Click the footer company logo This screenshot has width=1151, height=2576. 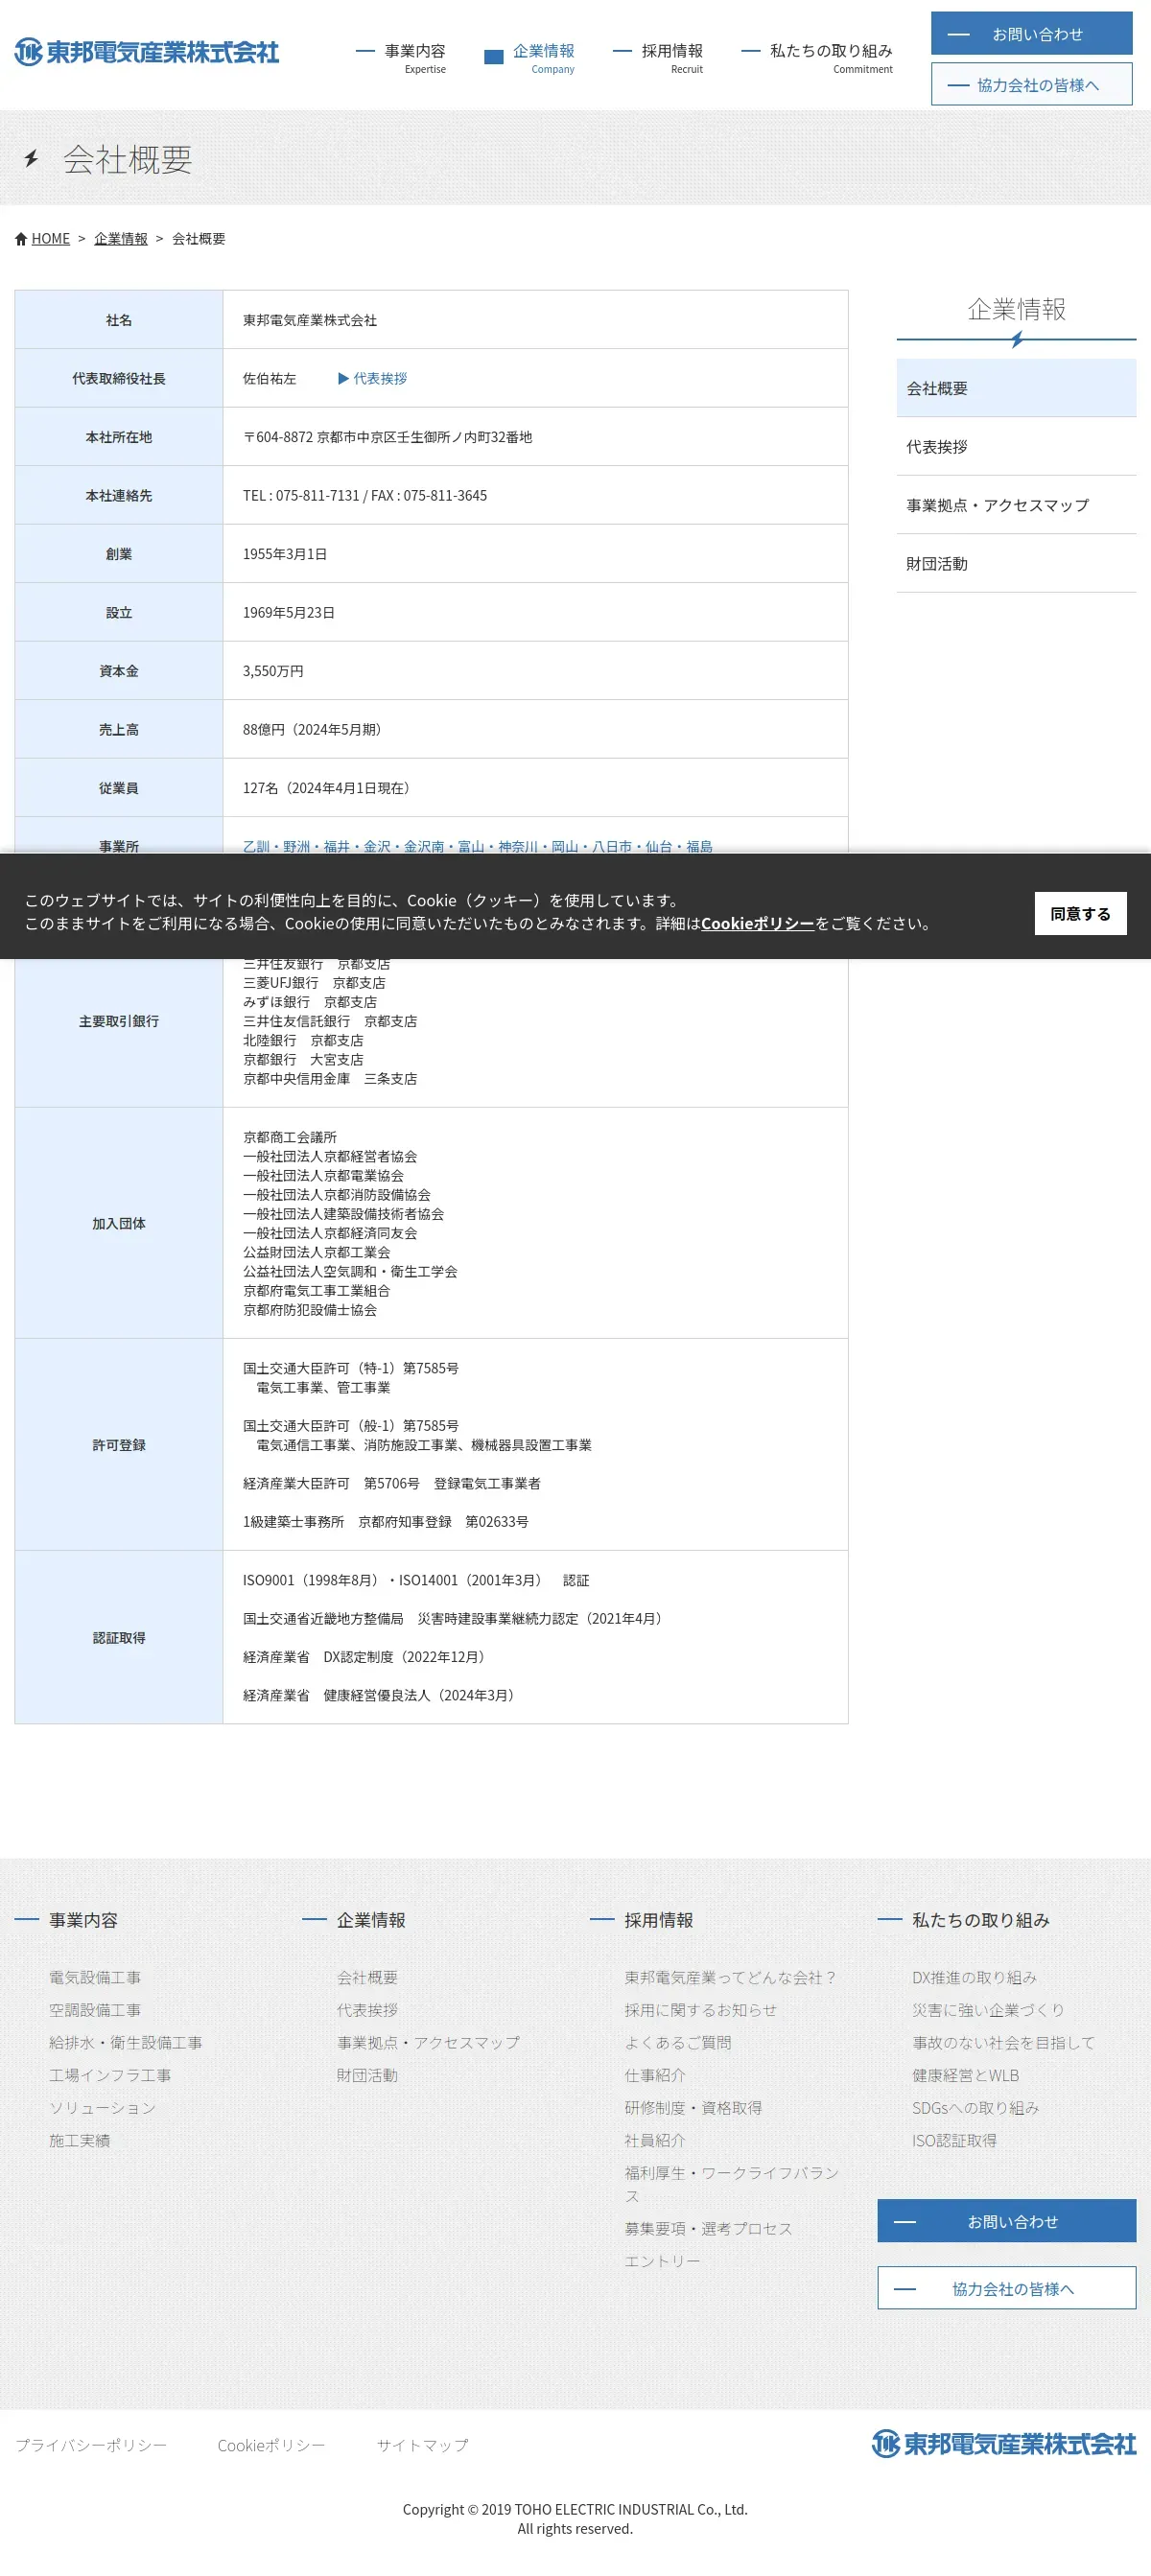[1004, 2443]
